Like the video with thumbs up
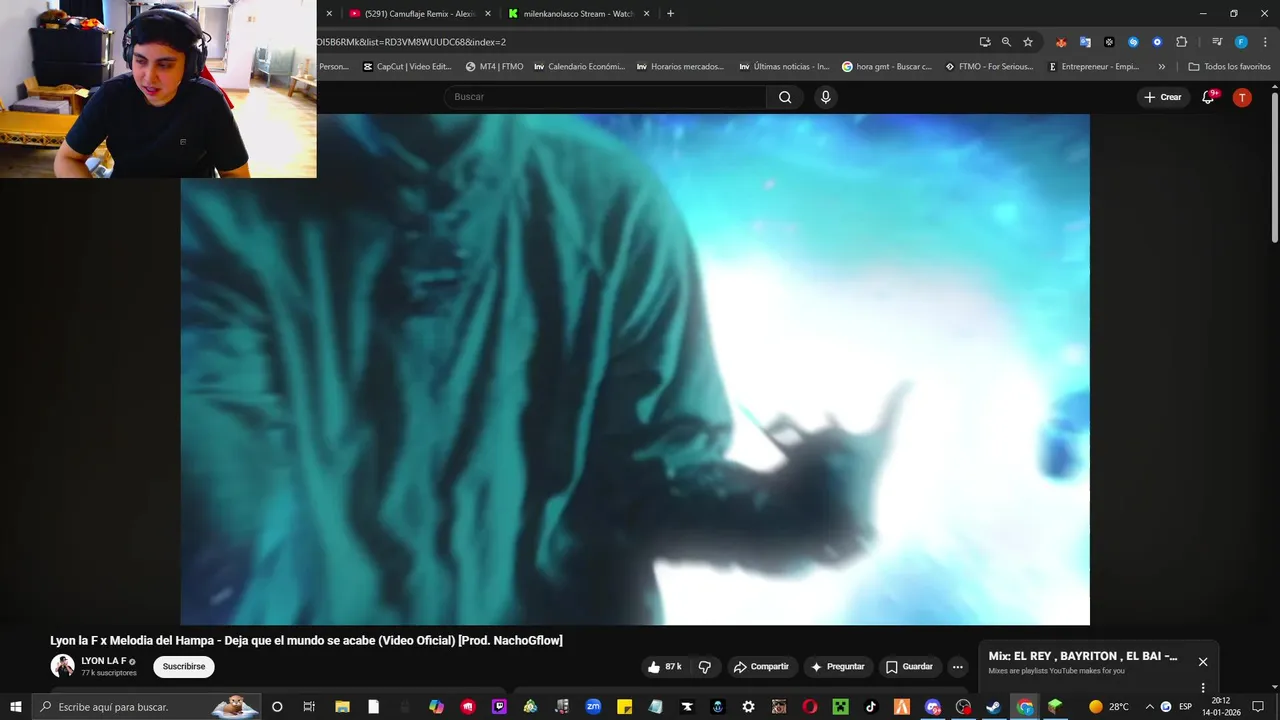Viewport: 1280px width, 720px height. (664, 667)
